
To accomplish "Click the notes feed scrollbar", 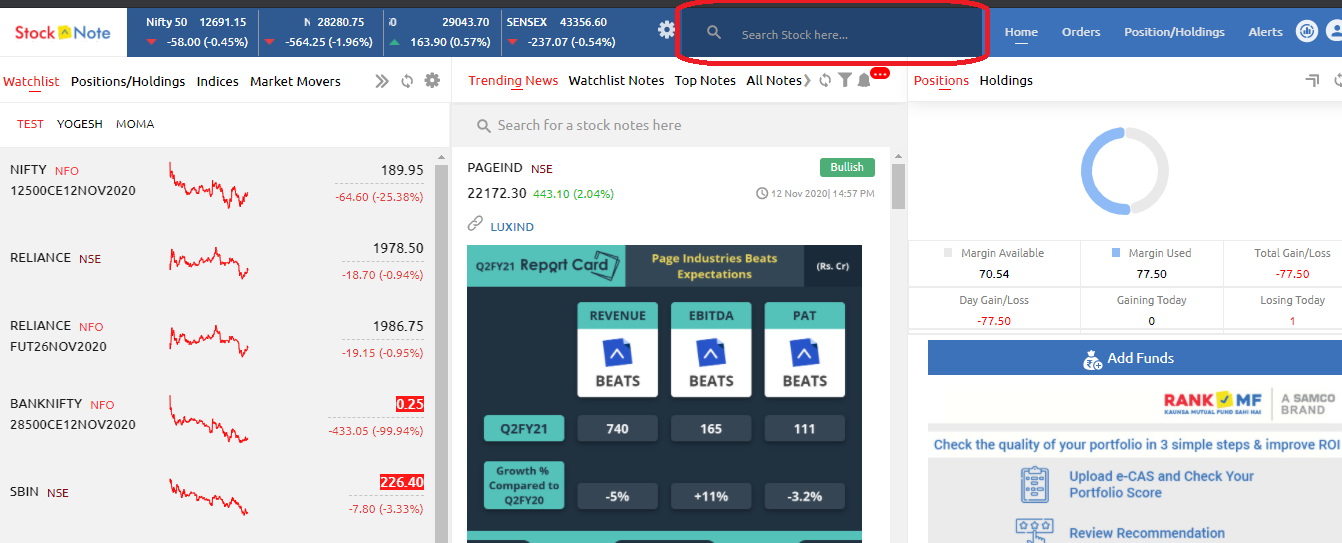I will [897, 187].
